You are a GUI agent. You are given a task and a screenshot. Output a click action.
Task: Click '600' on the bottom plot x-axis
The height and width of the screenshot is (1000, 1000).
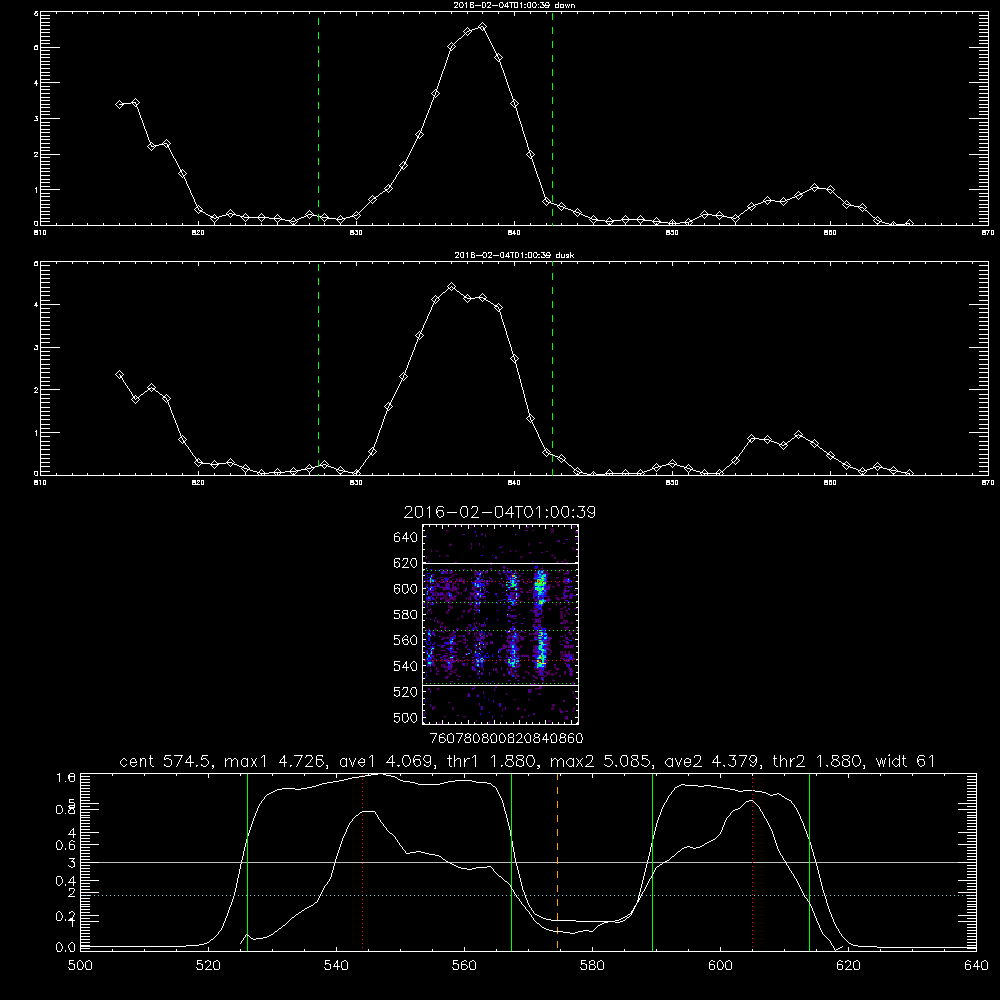pos(721,966)
